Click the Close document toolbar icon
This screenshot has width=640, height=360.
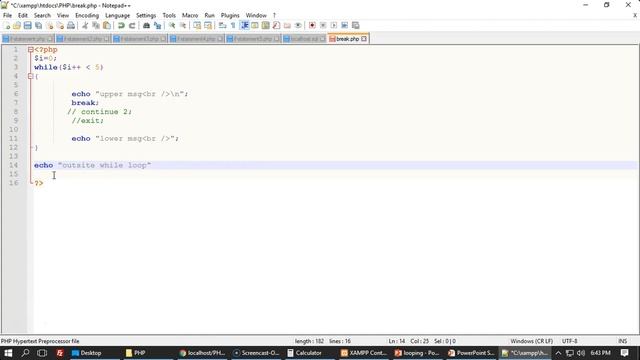pyautogui.click(x=49, y=25)
